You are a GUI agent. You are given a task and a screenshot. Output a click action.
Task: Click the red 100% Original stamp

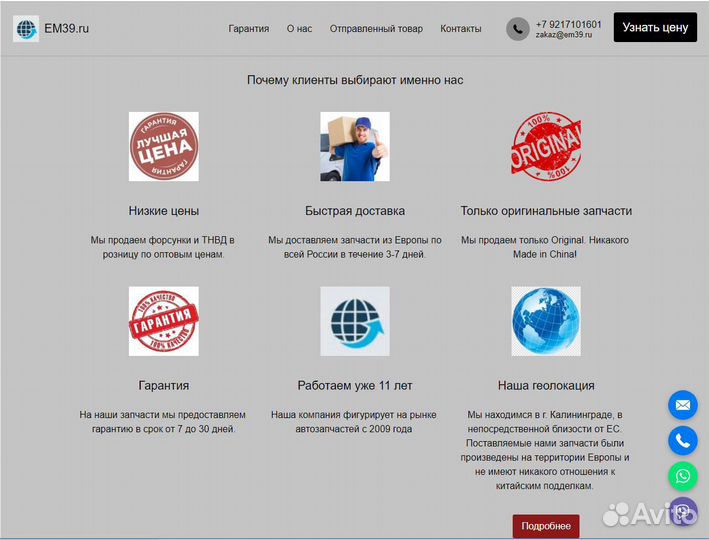pyautogui.click(x=546, y=147)
